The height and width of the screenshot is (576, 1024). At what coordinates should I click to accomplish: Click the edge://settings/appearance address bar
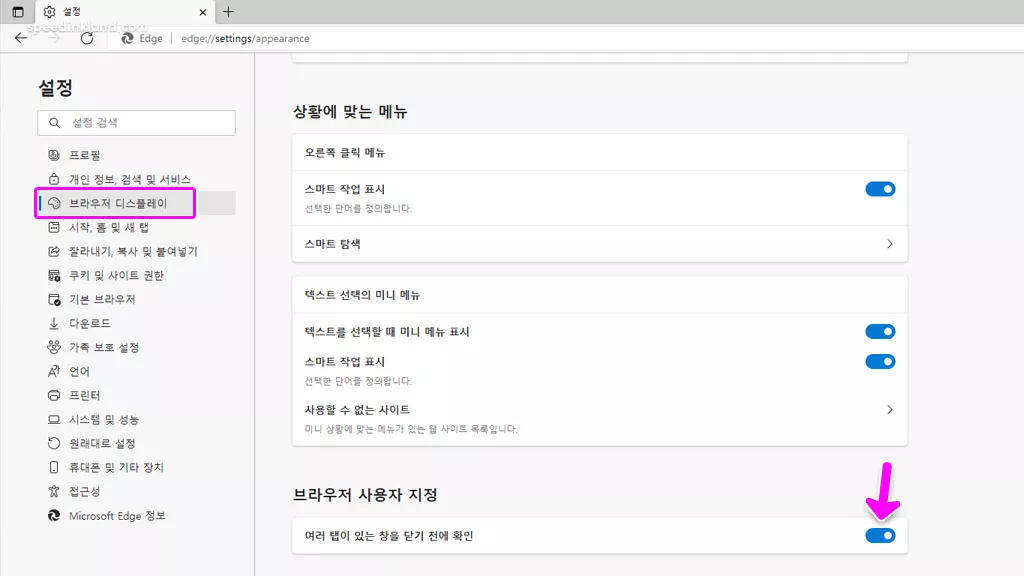point(246,39)
